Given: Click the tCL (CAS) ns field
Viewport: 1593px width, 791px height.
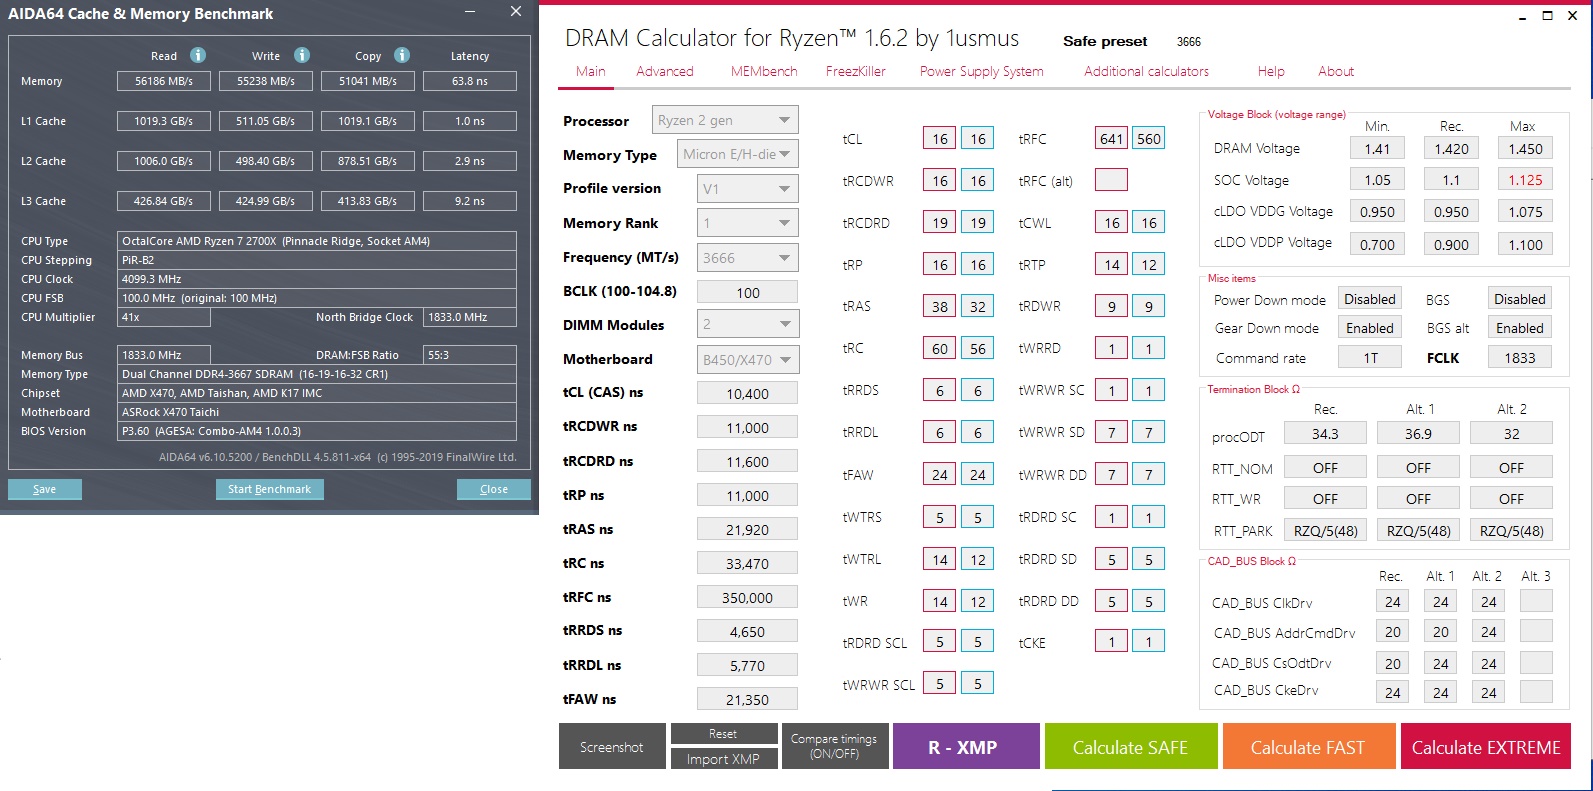Looking at the screenshot, I should pos(747,393).
